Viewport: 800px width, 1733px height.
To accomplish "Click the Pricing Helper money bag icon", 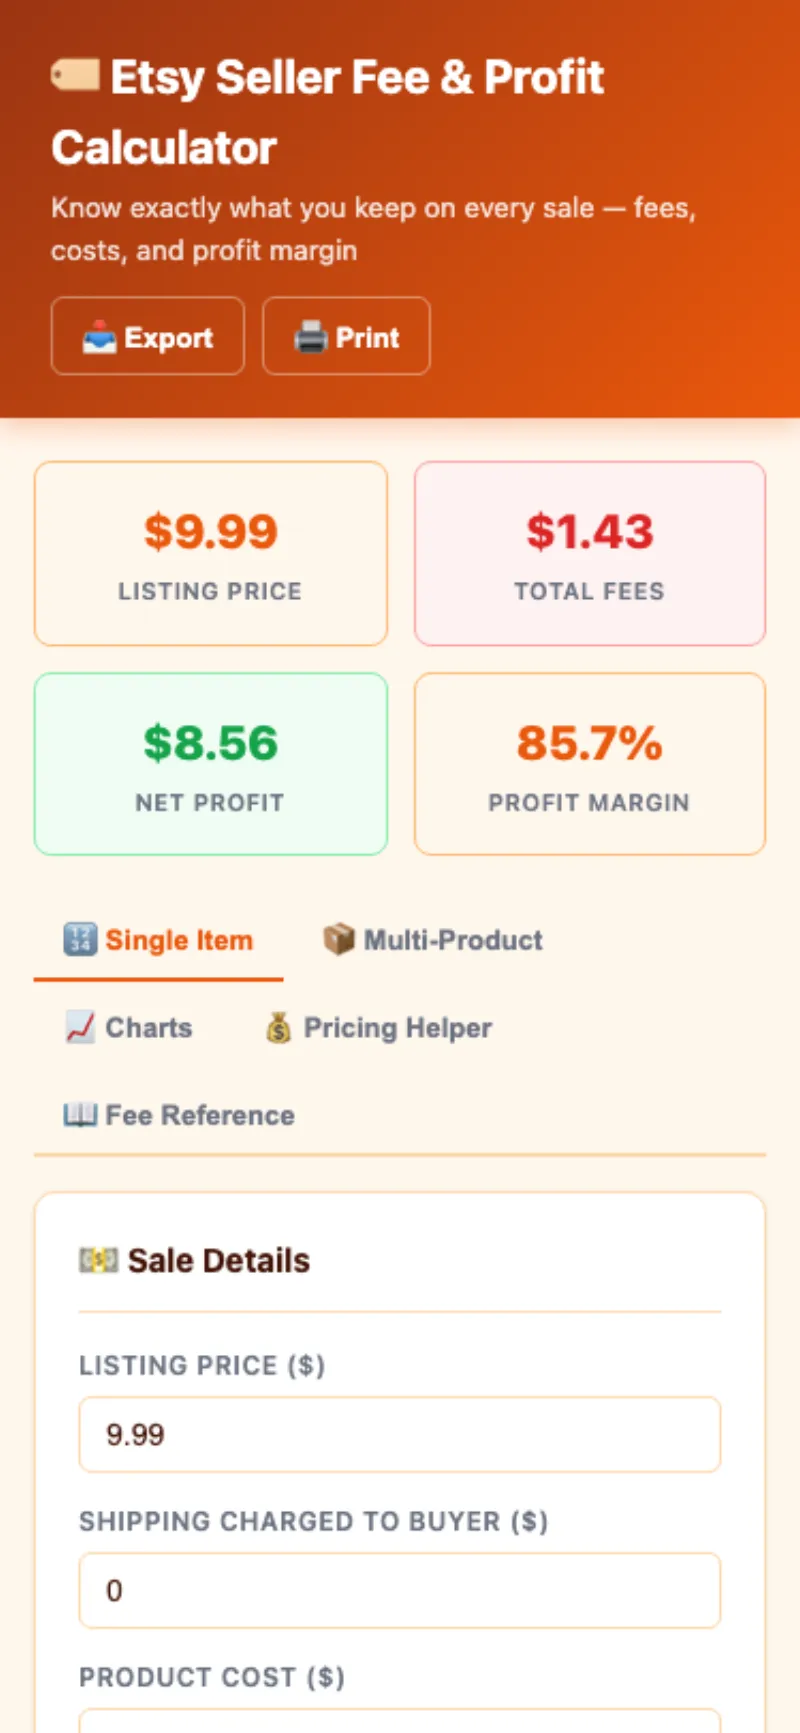I will click(279, 1027).
